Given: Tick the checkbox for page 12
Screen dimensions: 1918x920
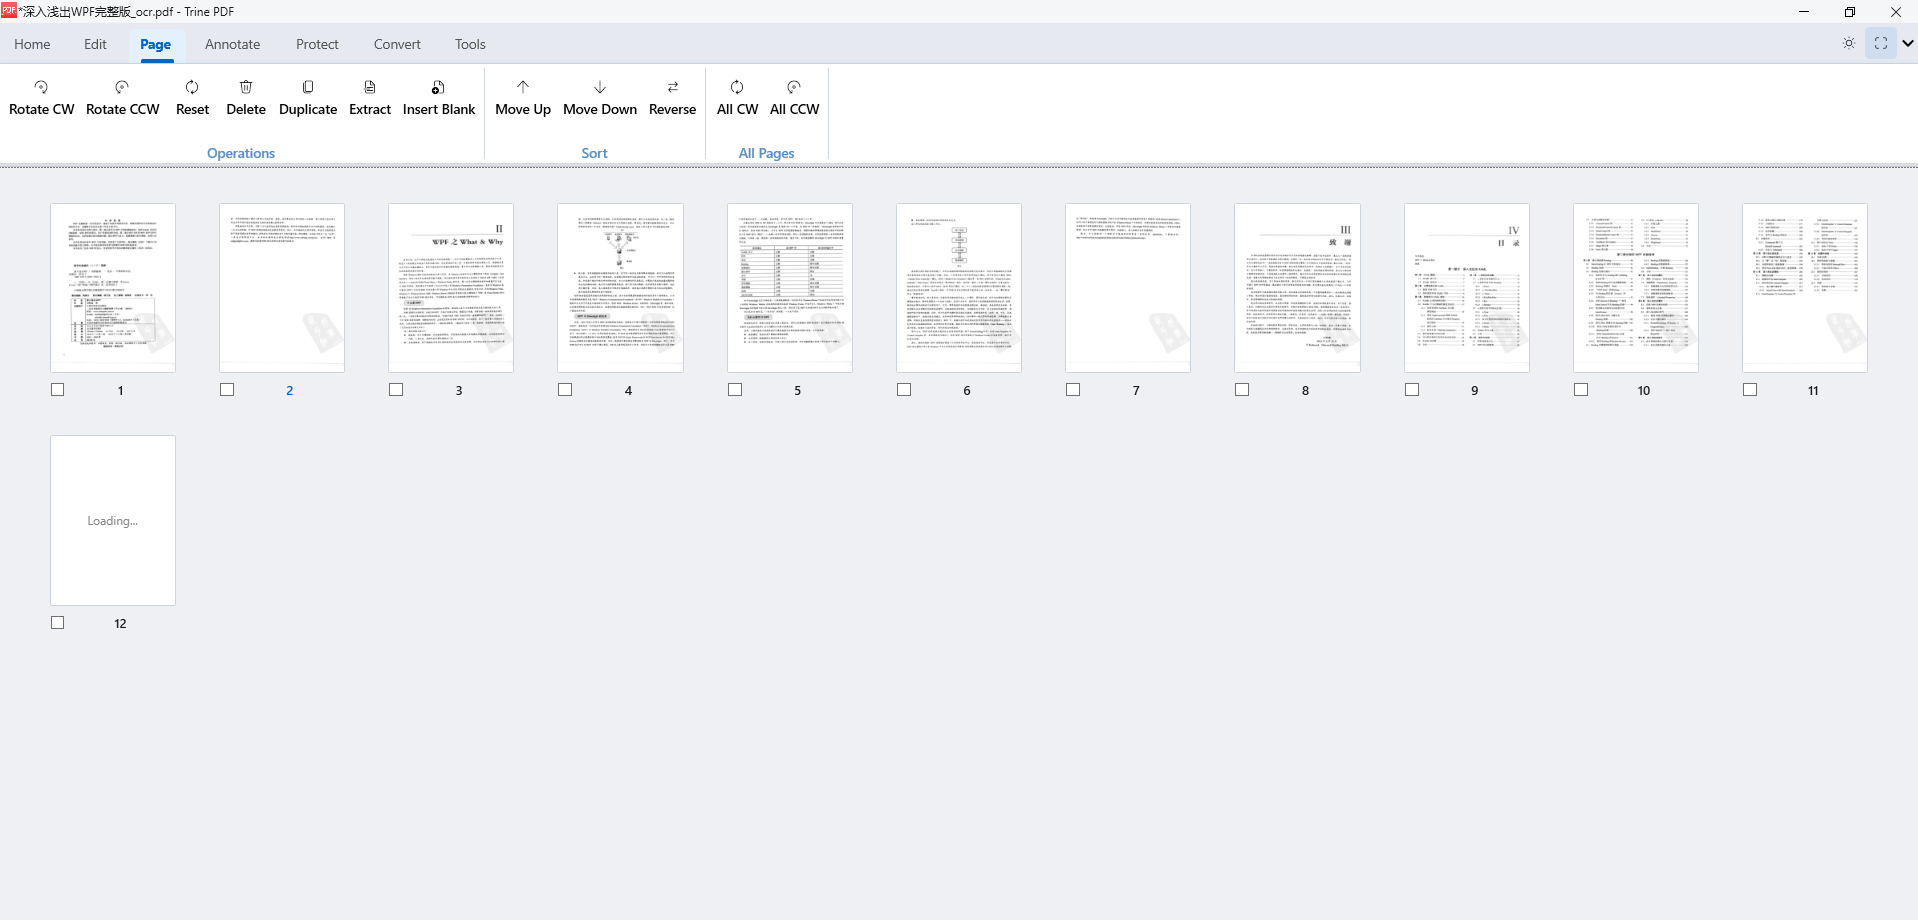Looking at the screenshot, I should click(x=58, y=623).
